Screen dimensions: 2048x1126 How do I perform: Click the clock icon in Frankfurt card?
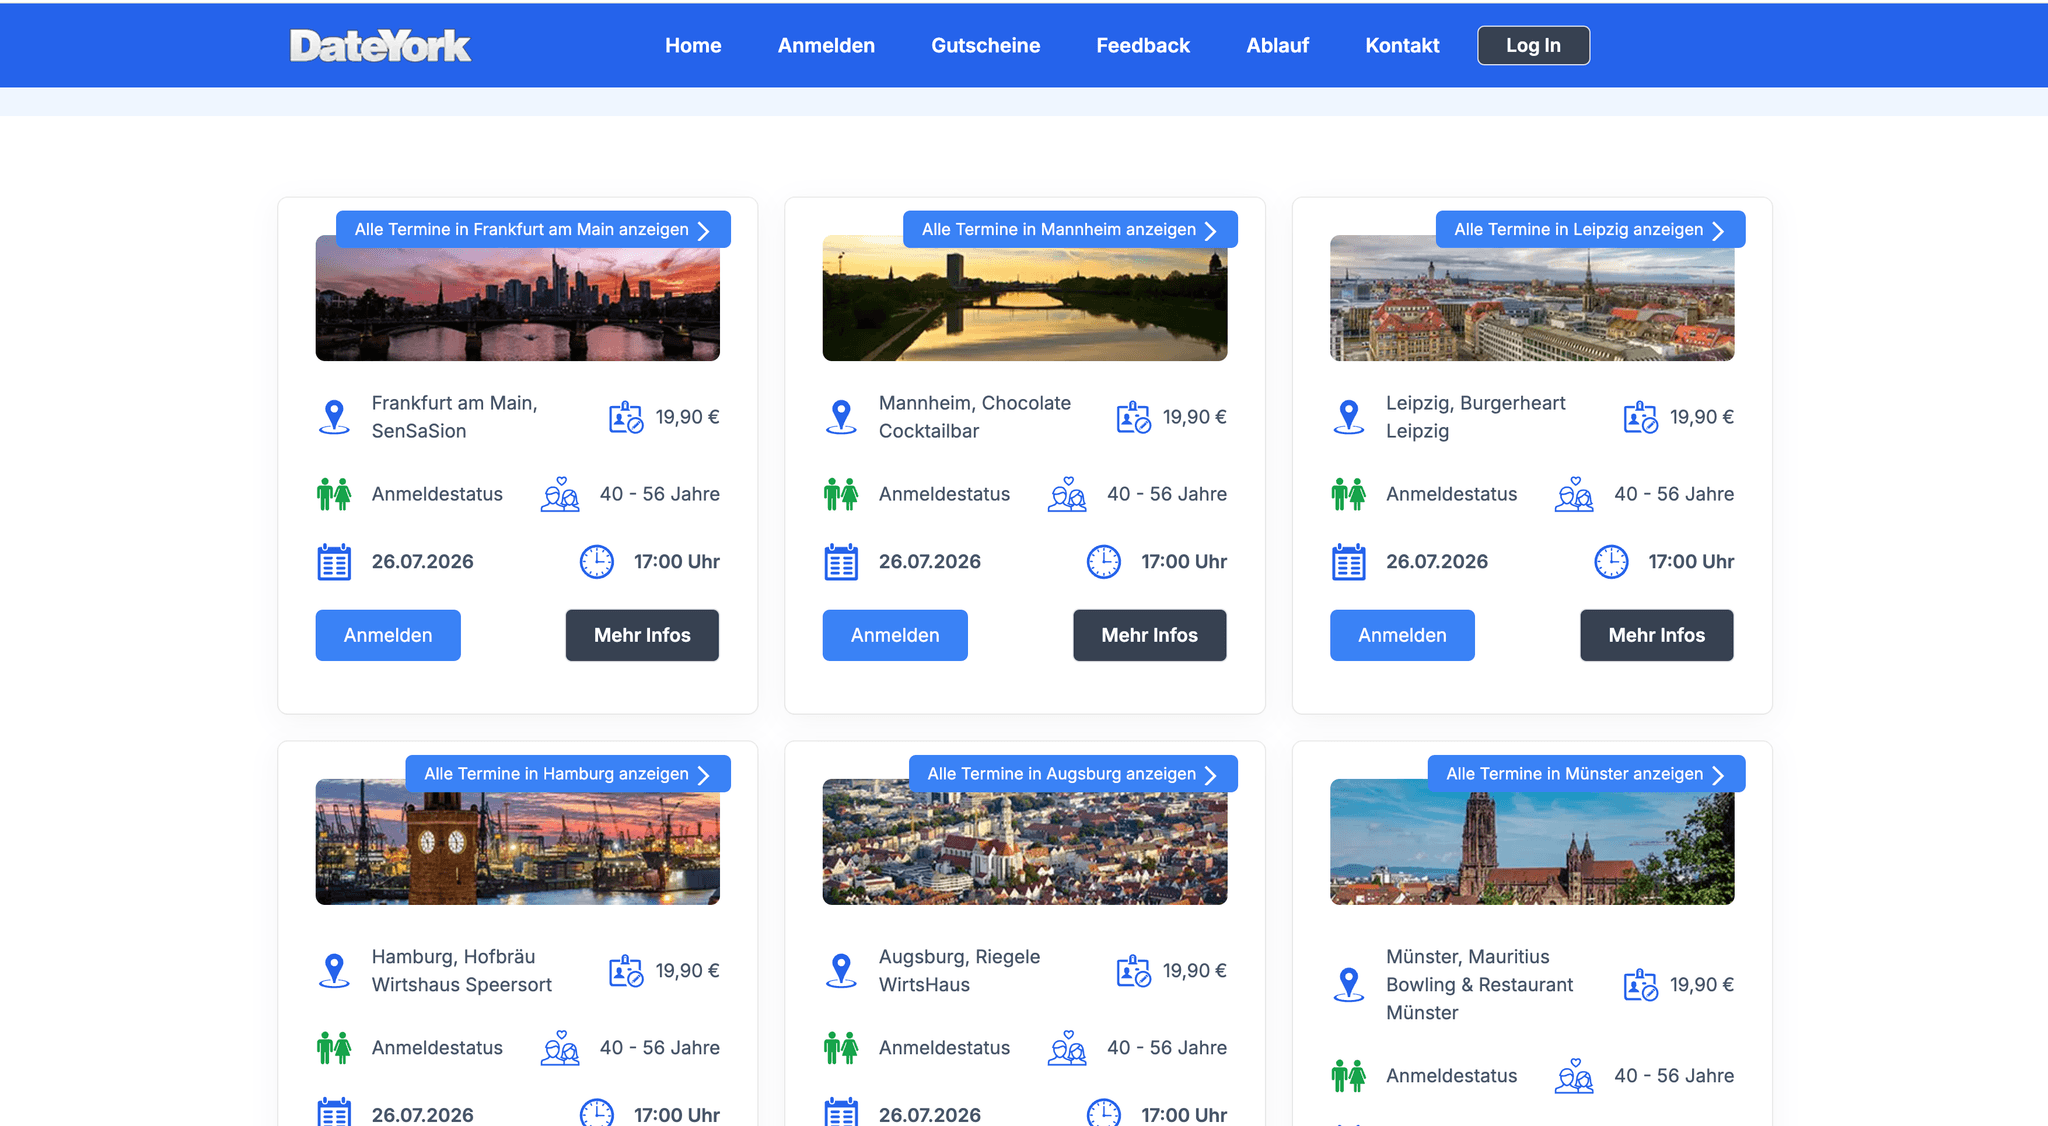pos(597,562)
